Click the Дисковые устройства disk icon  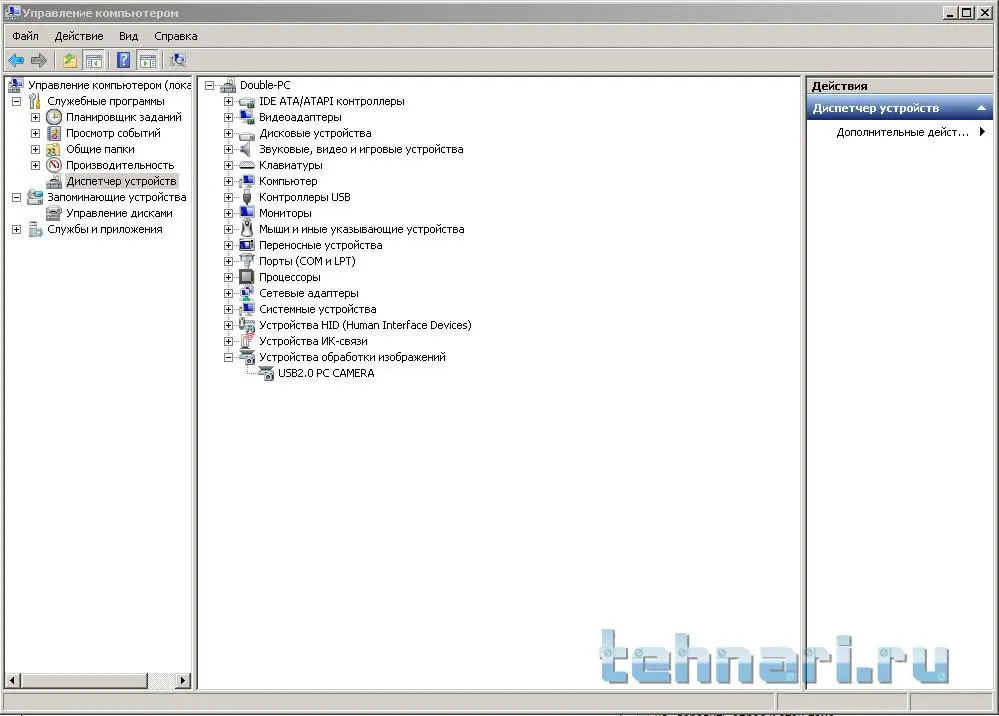(247, 134)
